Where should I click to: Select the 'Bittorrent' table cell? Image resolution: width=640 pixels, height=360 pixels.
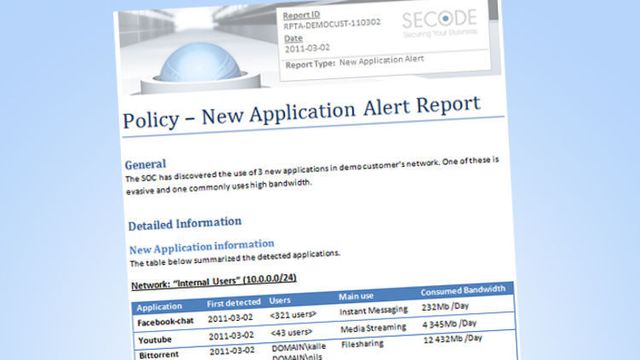coord(159,355)
